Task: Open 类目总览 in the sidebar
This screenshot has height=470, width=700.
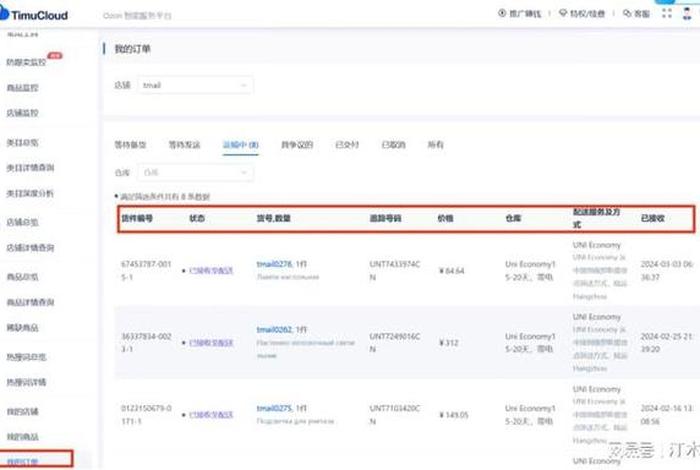Action: (22, 142)
